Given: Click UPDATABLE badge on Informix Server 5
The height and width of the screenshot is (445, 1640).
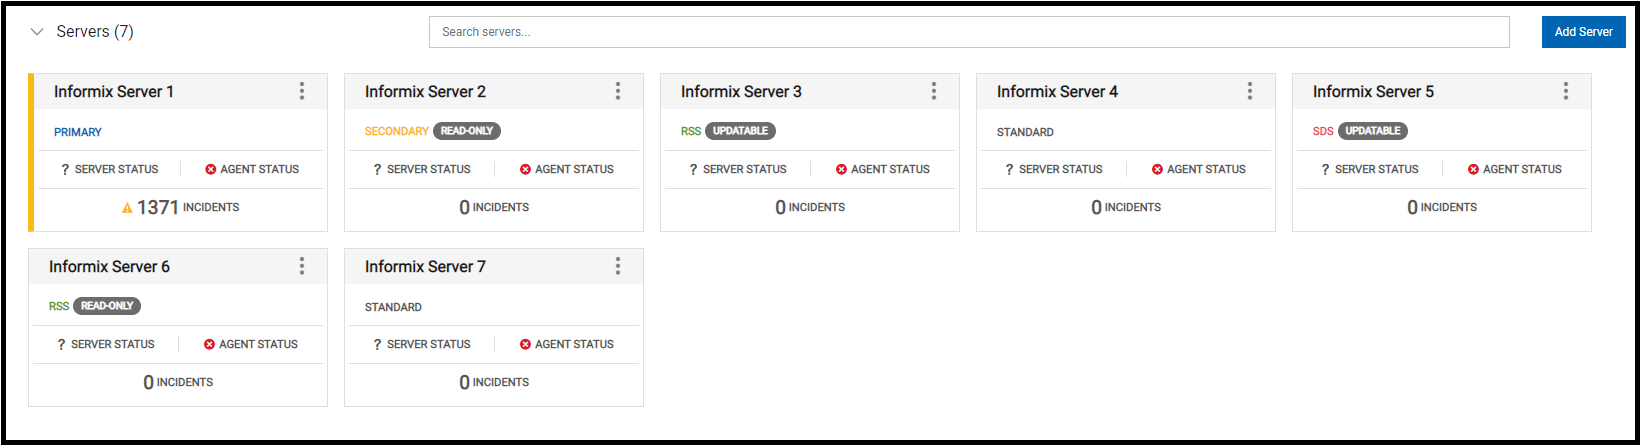Looking at the screenshot, I should pos(1372,131).
